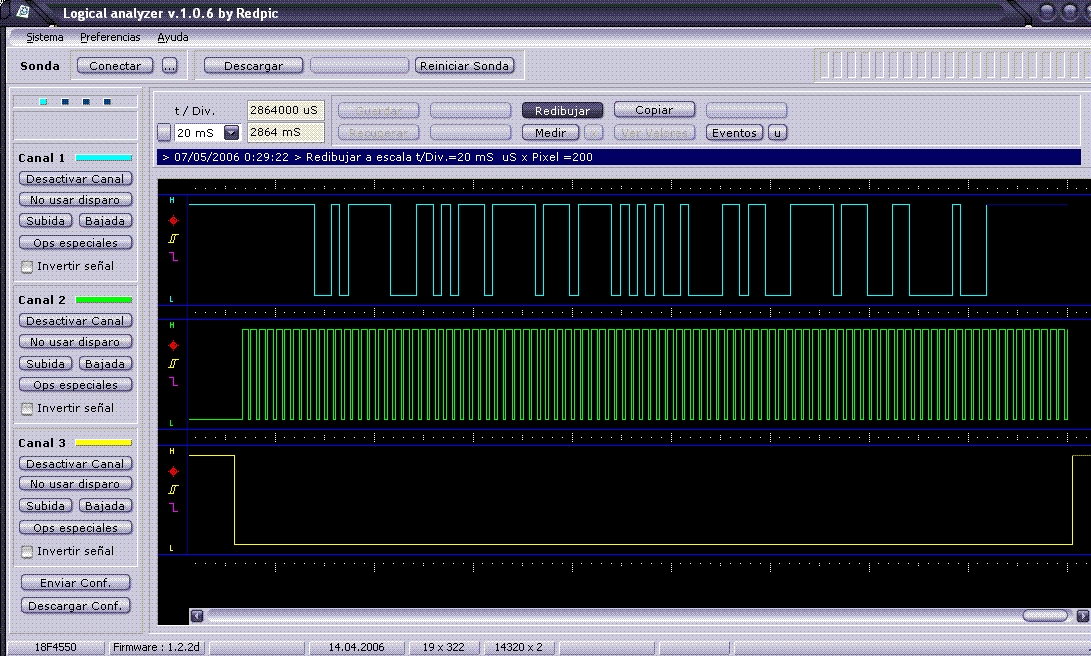The height and width of the screenshot is (656, 1091).
Task: Click the magenta falling-edge icon in Canal 3 waveform
Action: pos(173,508)
